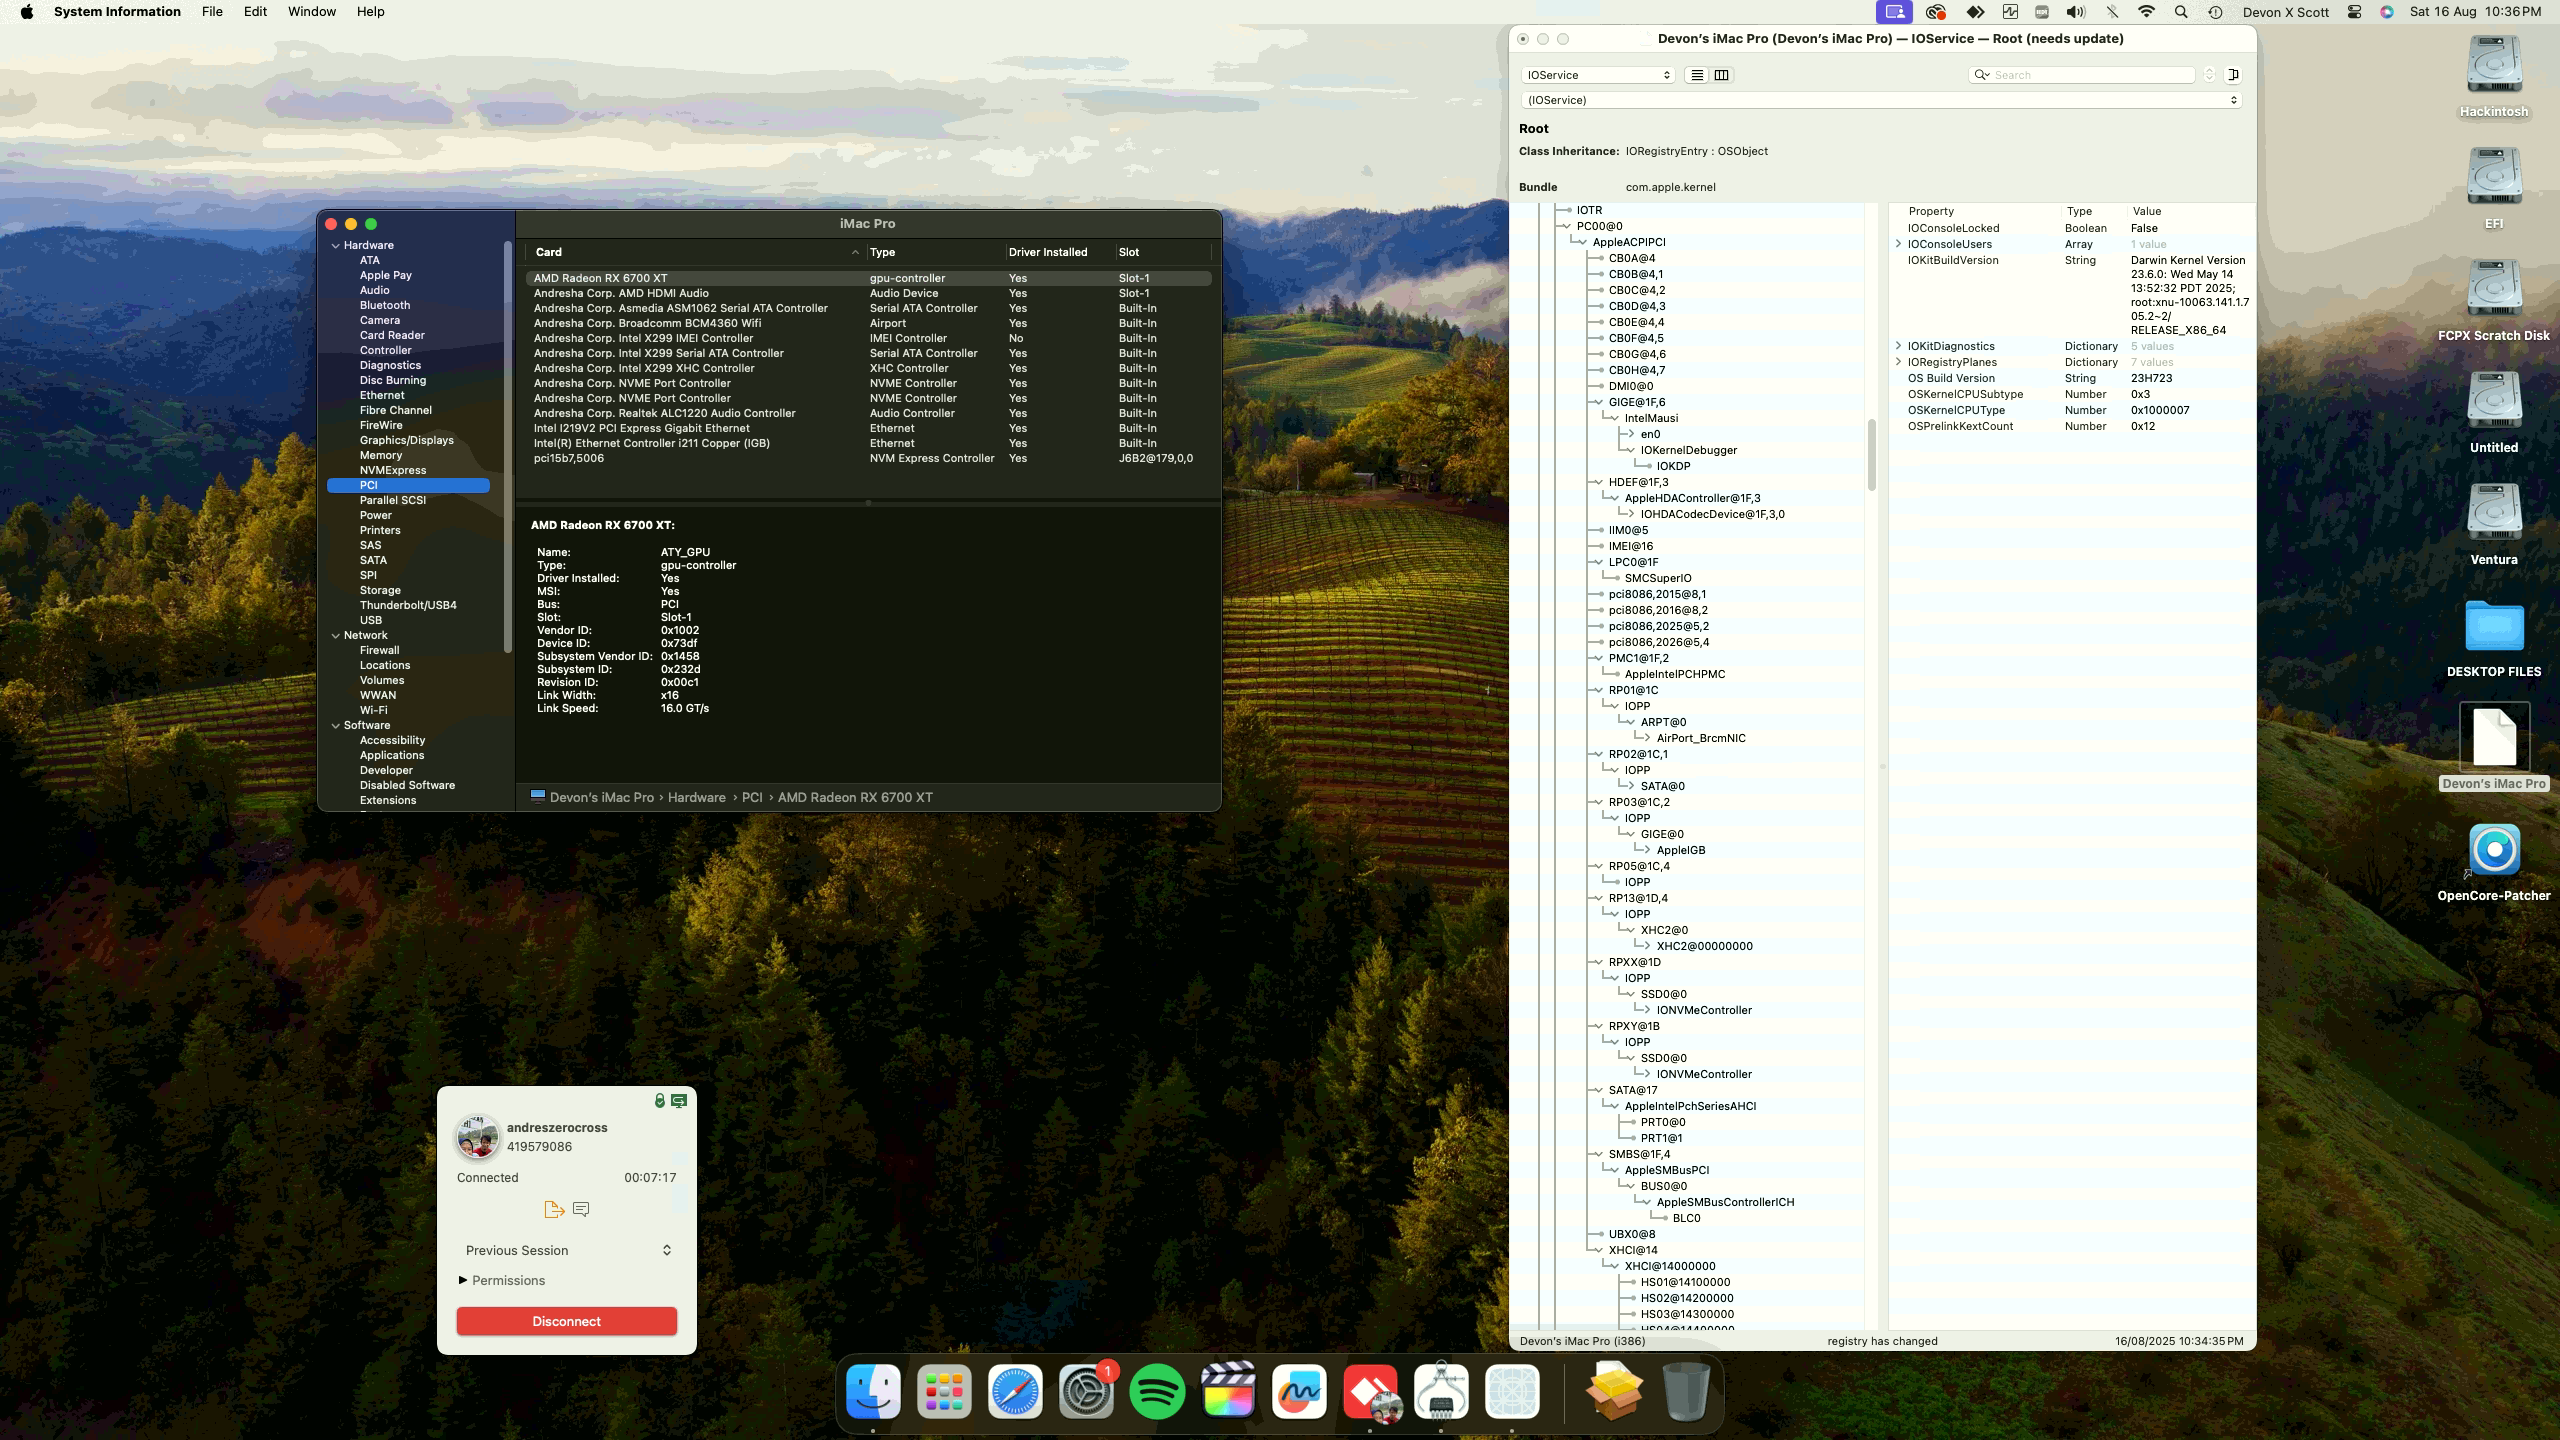Select NVMExpress in the Hardware sidebar
This screenshot has width=2560, height=1440.
click(392, 470)
